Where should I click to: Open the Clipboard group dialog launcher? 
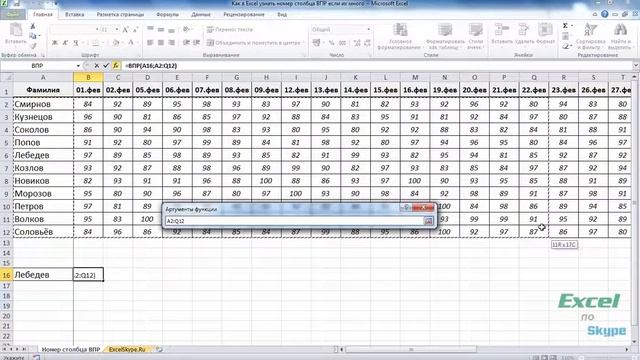(x=43, y=55)
